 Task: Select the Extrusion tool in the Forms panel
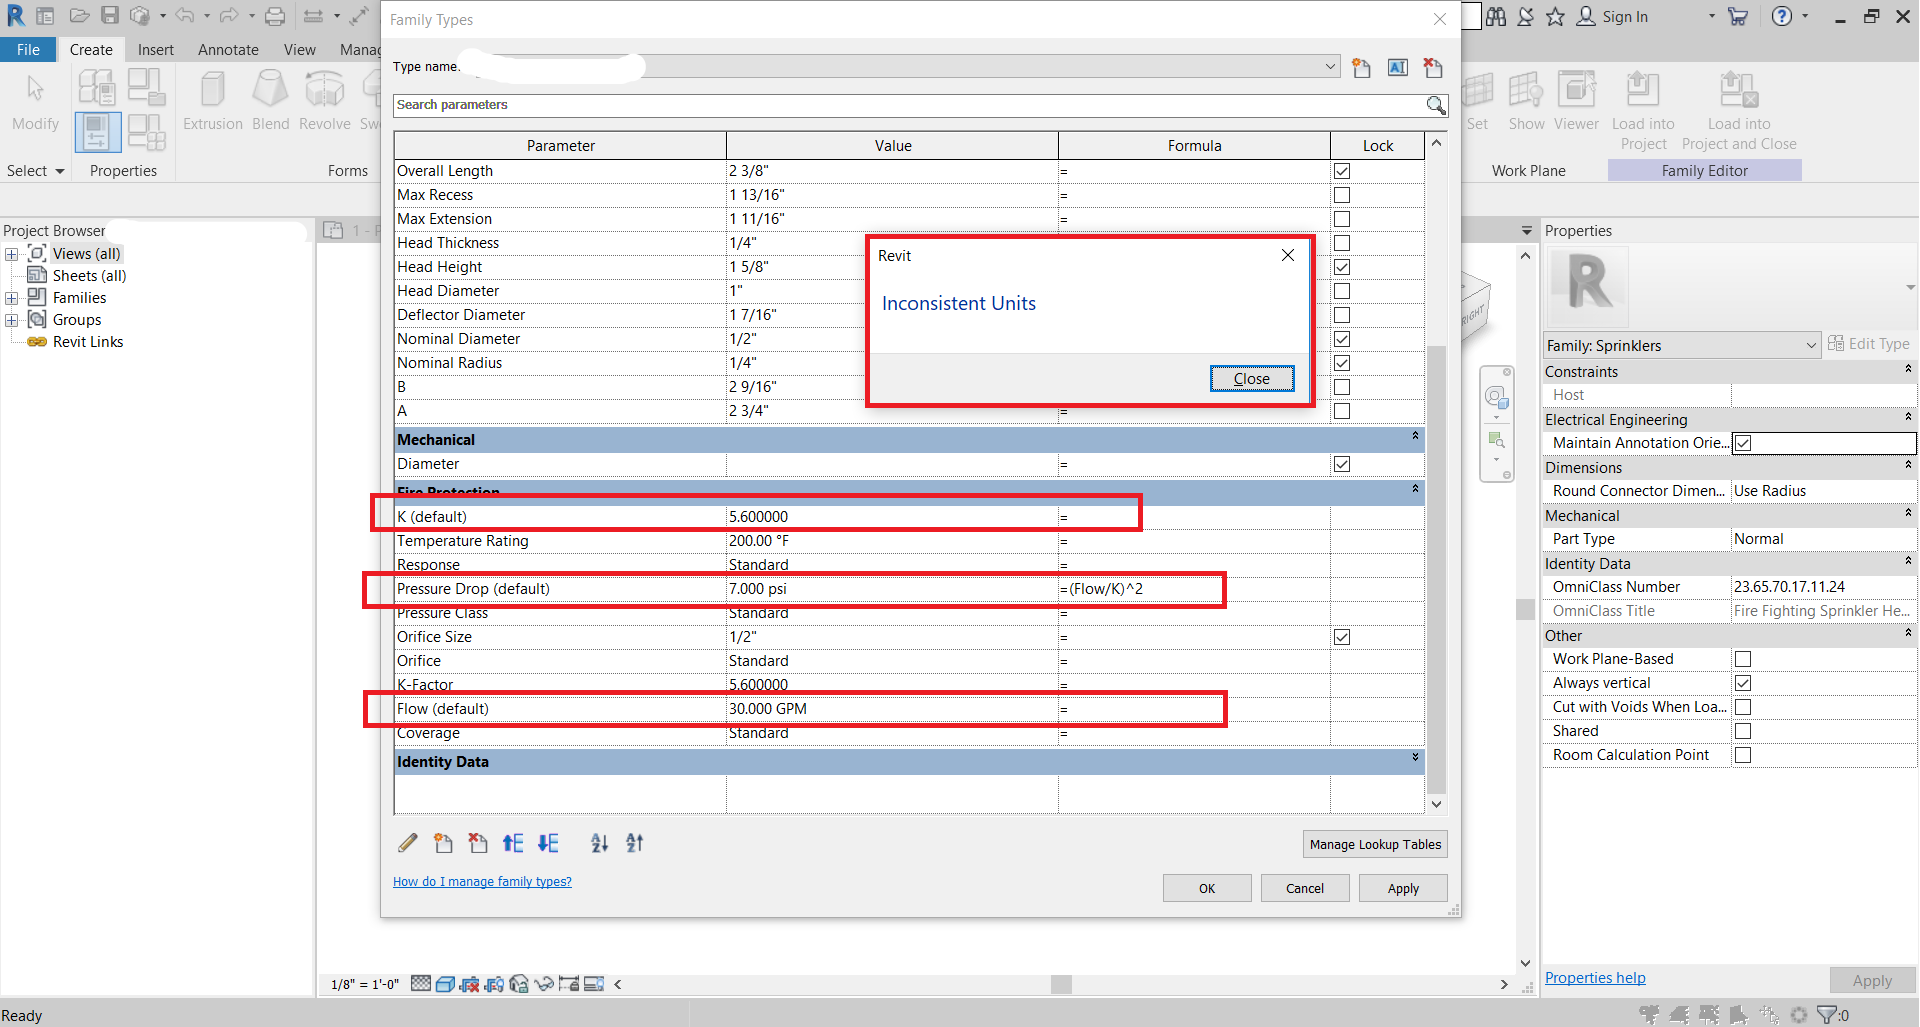click(x=212, y=97)
